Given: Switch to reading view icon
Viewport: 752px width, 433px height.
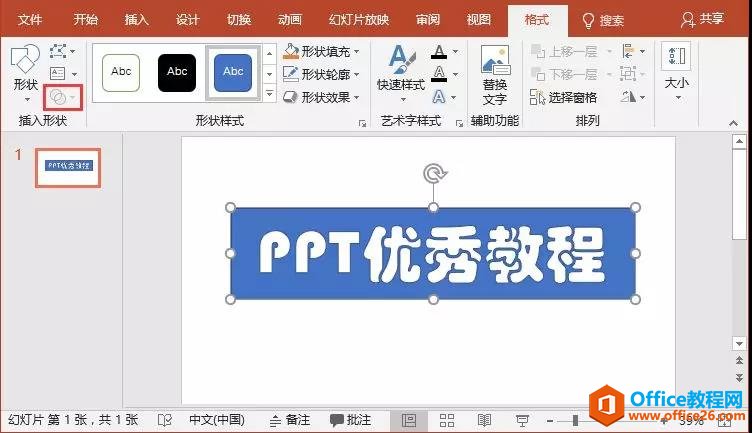Looking at the screenshot, I should click(484, 421).
